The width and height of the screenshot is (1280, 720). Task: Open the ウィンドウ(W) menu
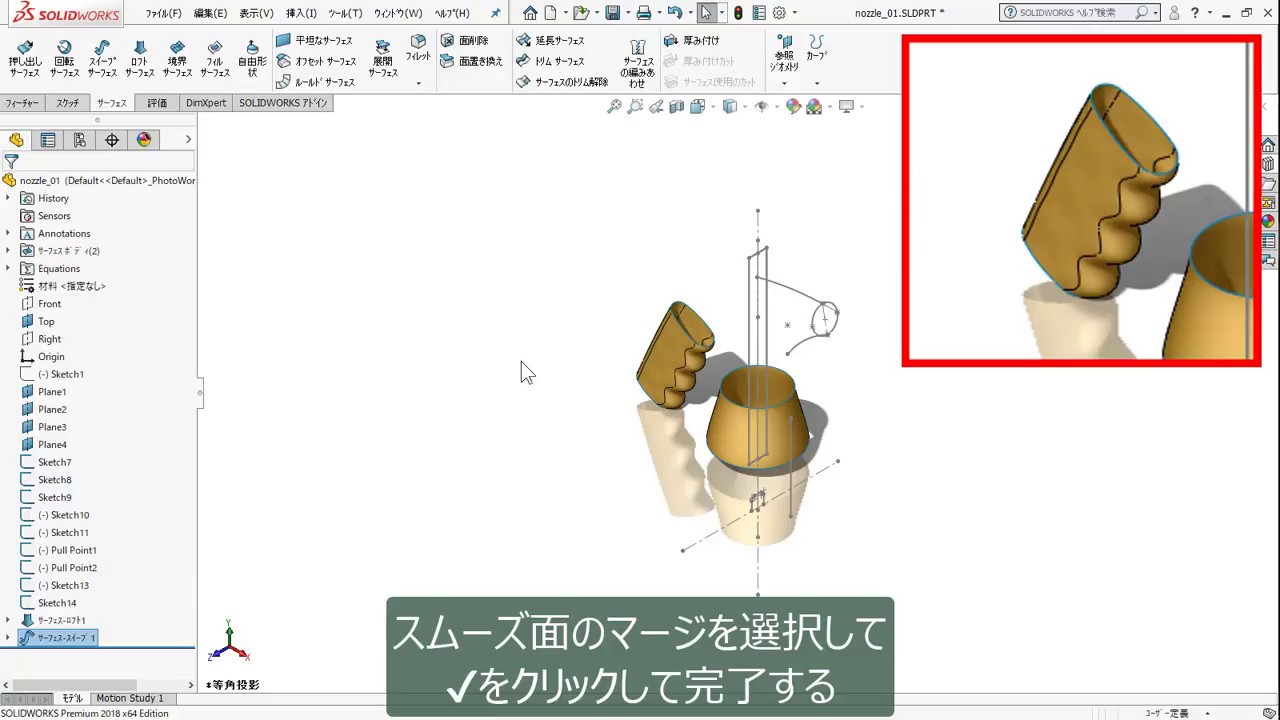click(398, 13)
